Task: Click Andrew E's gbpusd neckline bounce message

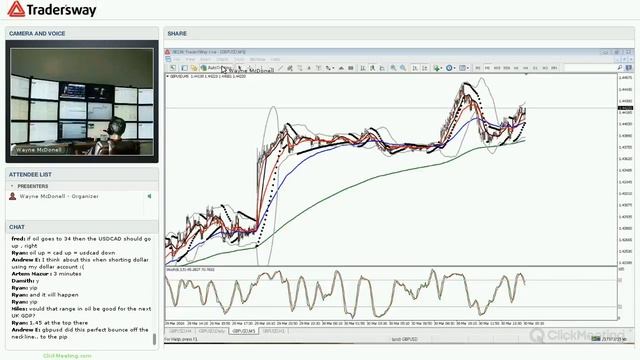Action: click(80, 333)
